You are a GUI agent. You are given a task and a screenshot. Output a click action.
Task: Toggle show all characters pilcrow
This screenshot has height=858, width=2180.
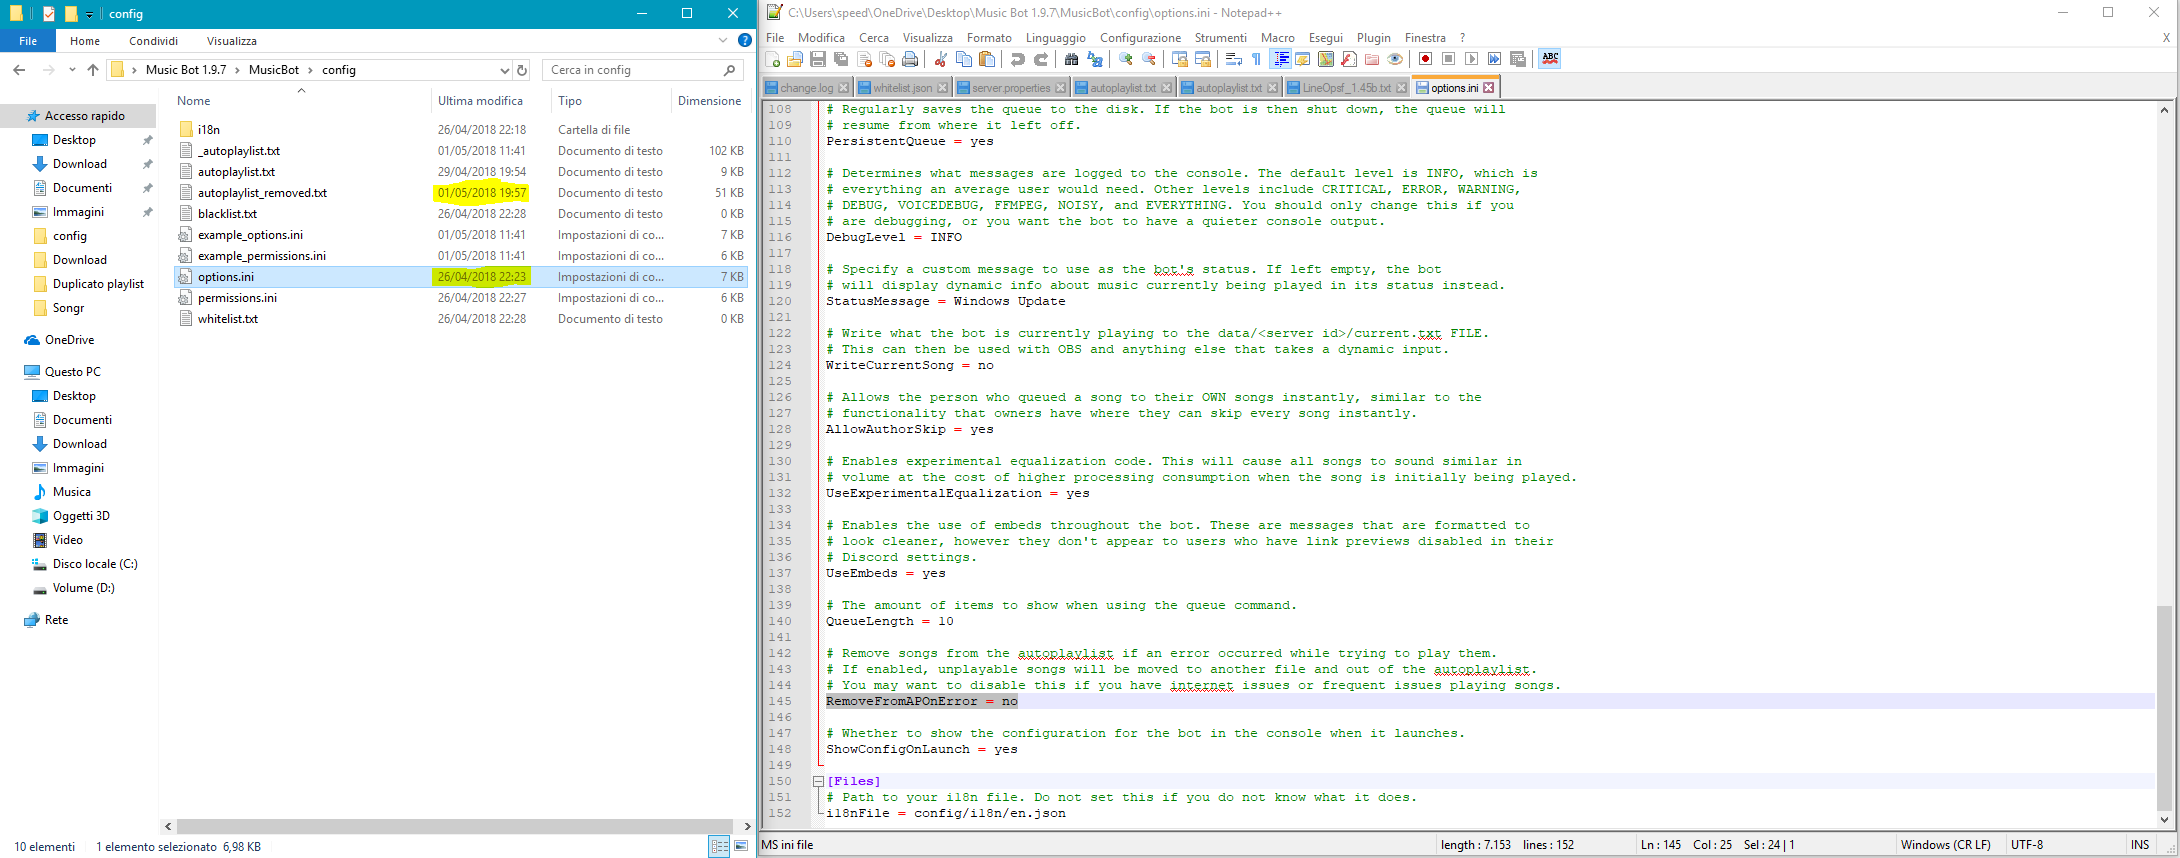[x=1256, y=59]
